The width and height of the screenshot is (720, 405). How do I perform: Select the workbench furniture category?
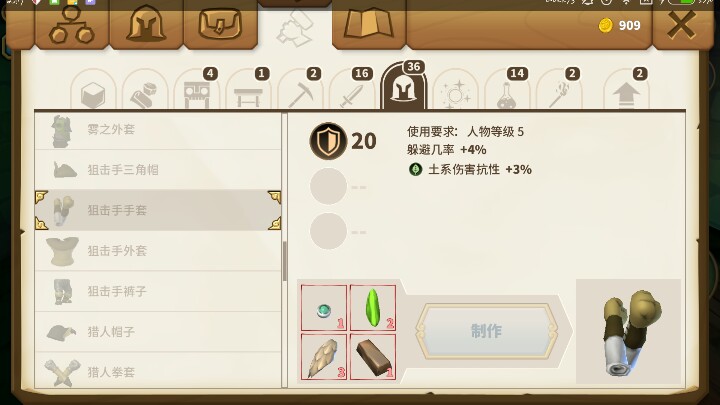point(248,90)
